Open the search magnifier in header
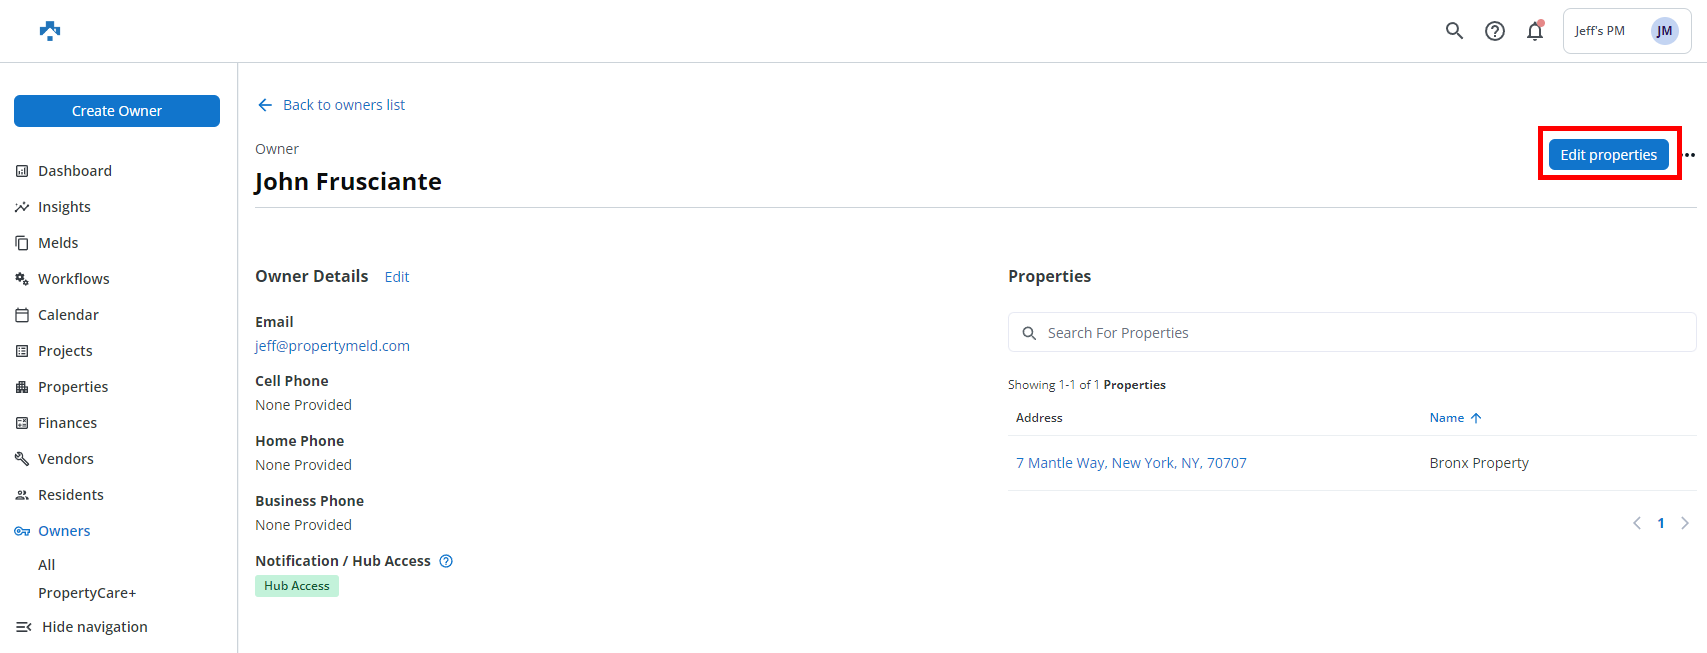The height and width of the screenshot is (653, 1707). (1454, 31)
